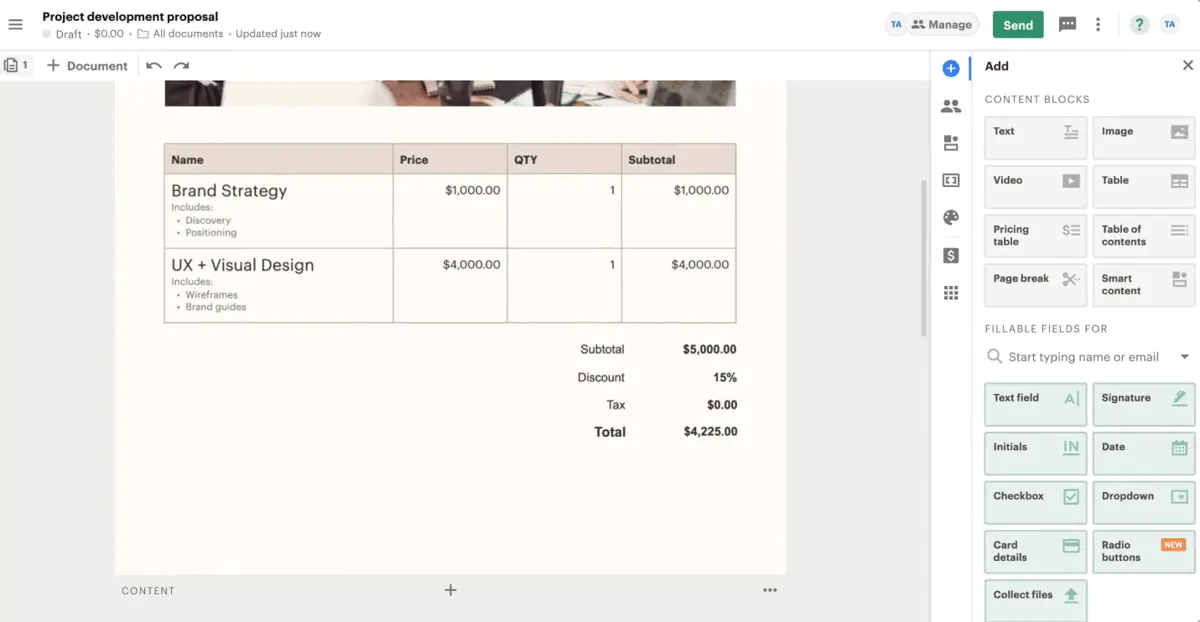Add a Text field fillable field
Viewport: 1200px width, 622px height.
click(1035, 404)
